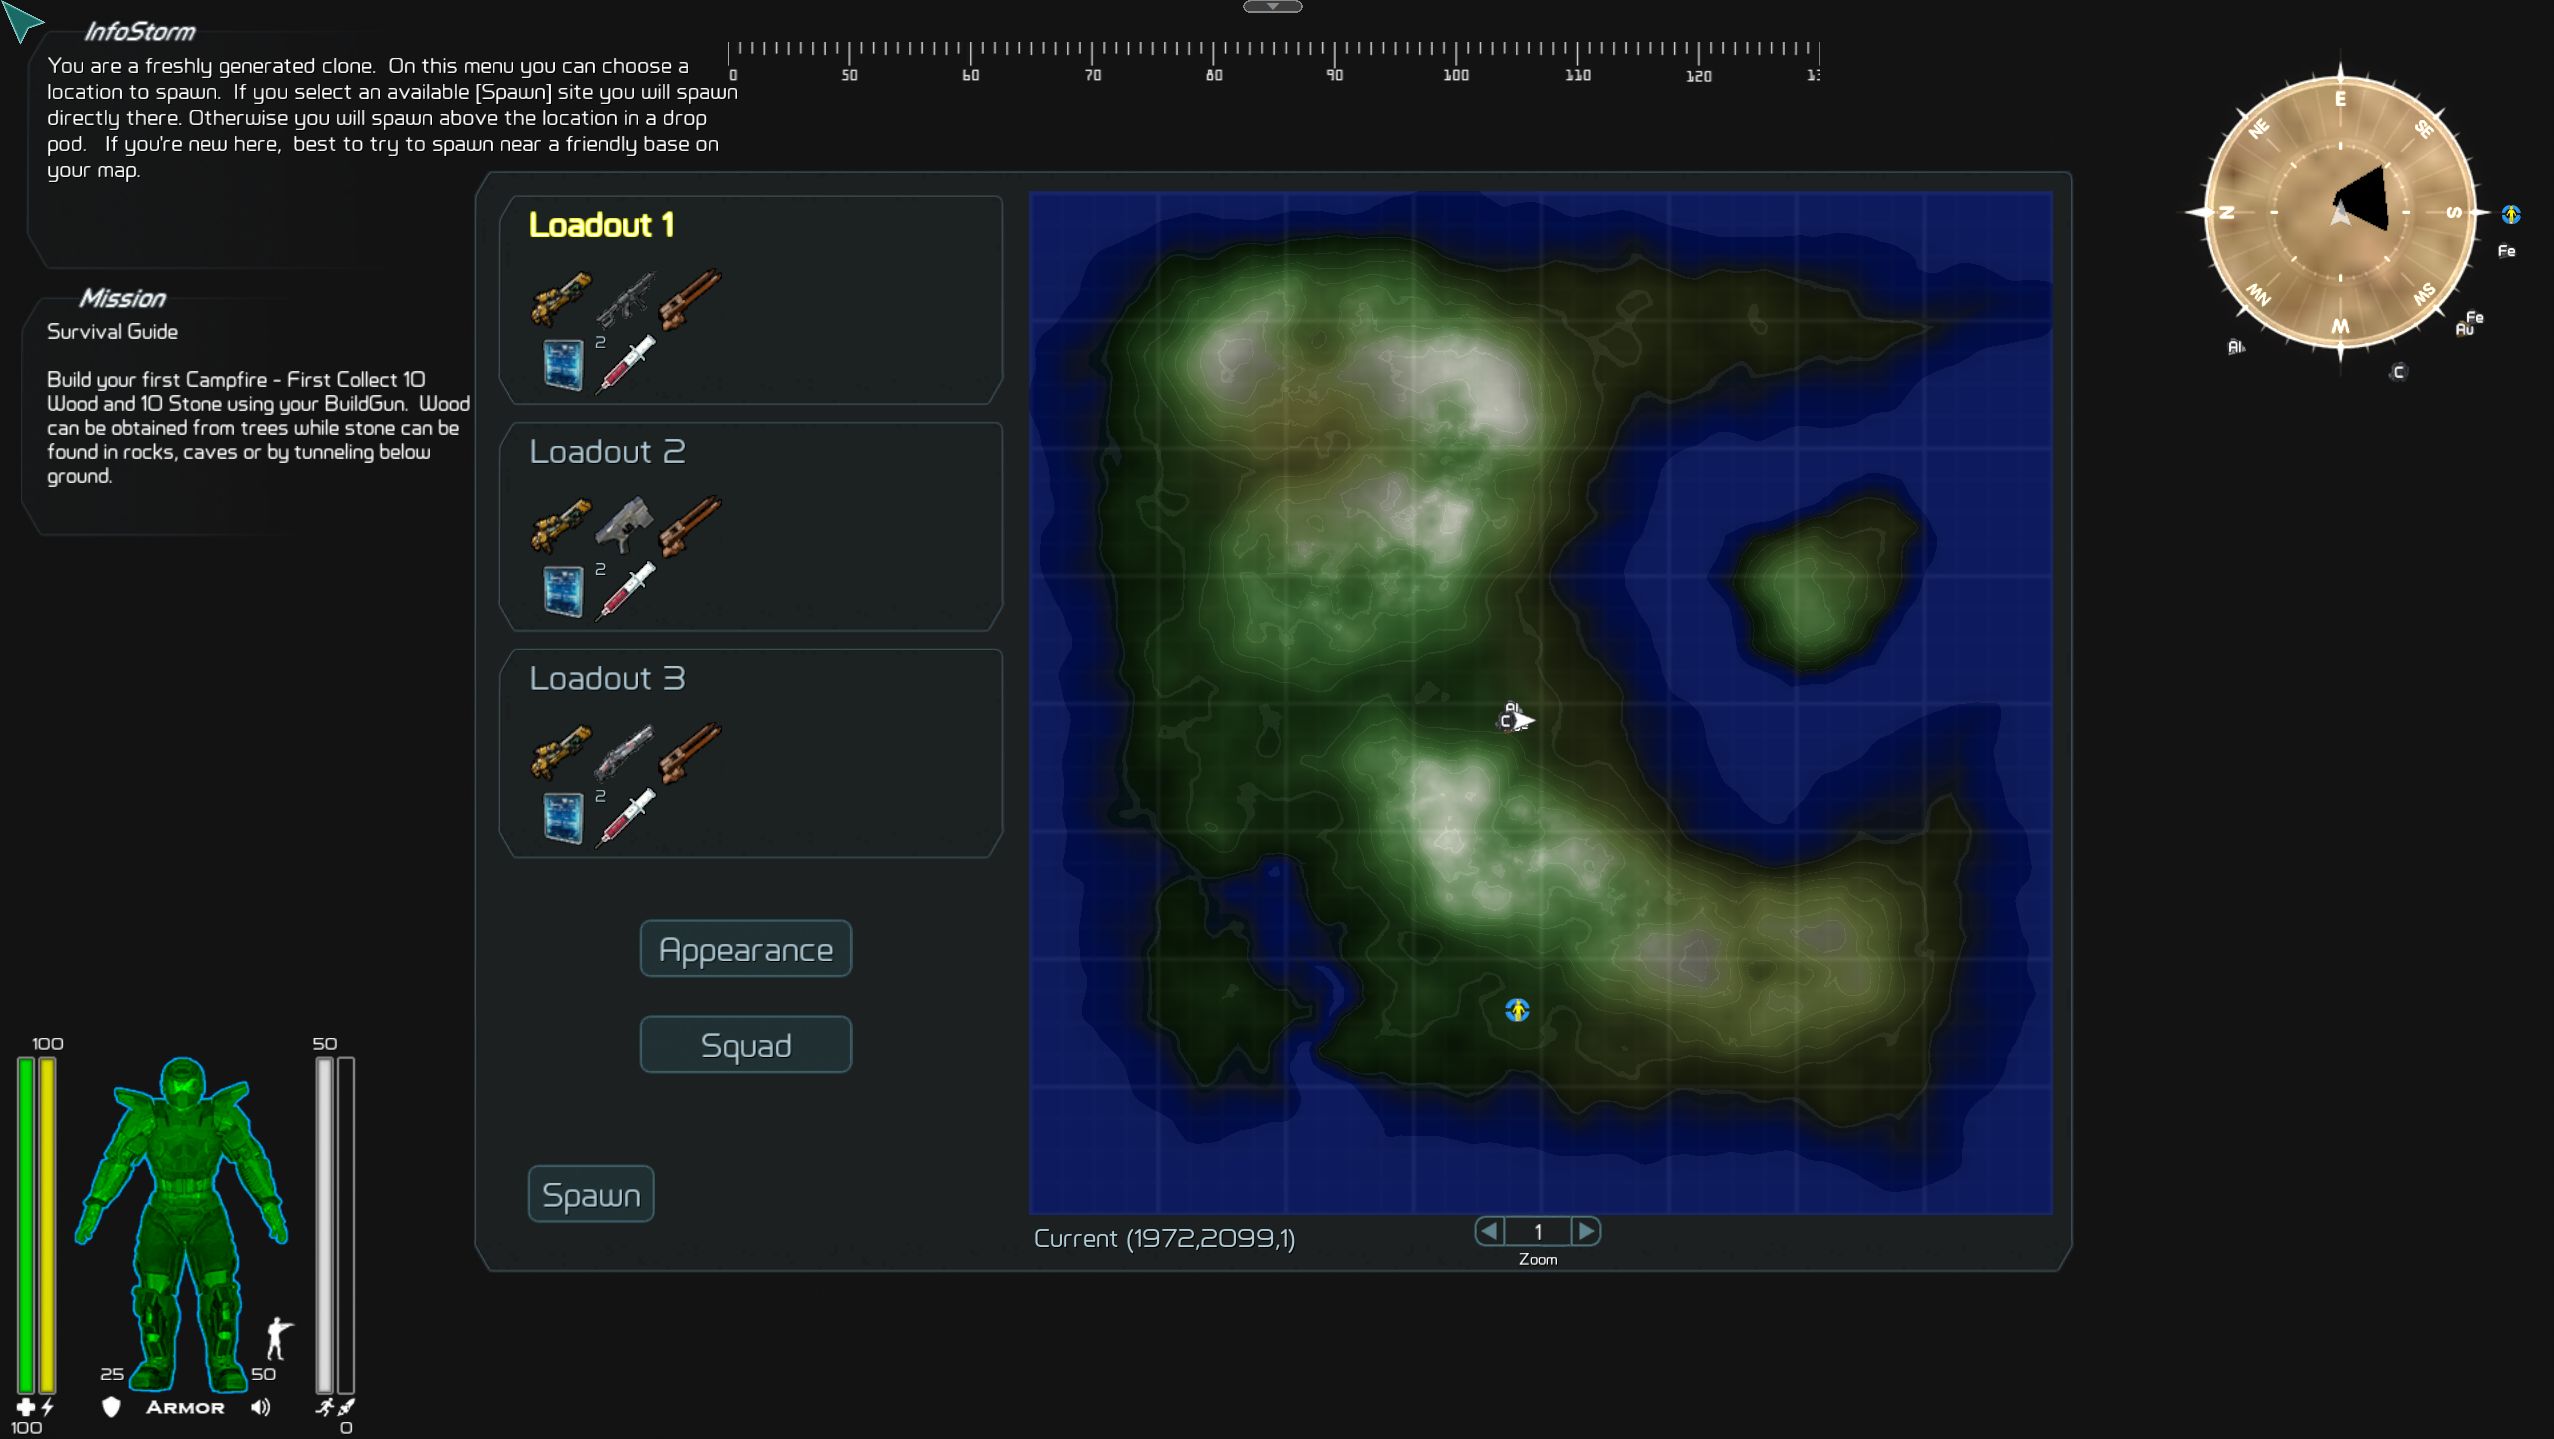Select the grey shotgun in Loadout 3
The width and height of the screenshot is (2554, 1439).
point(626,752)
